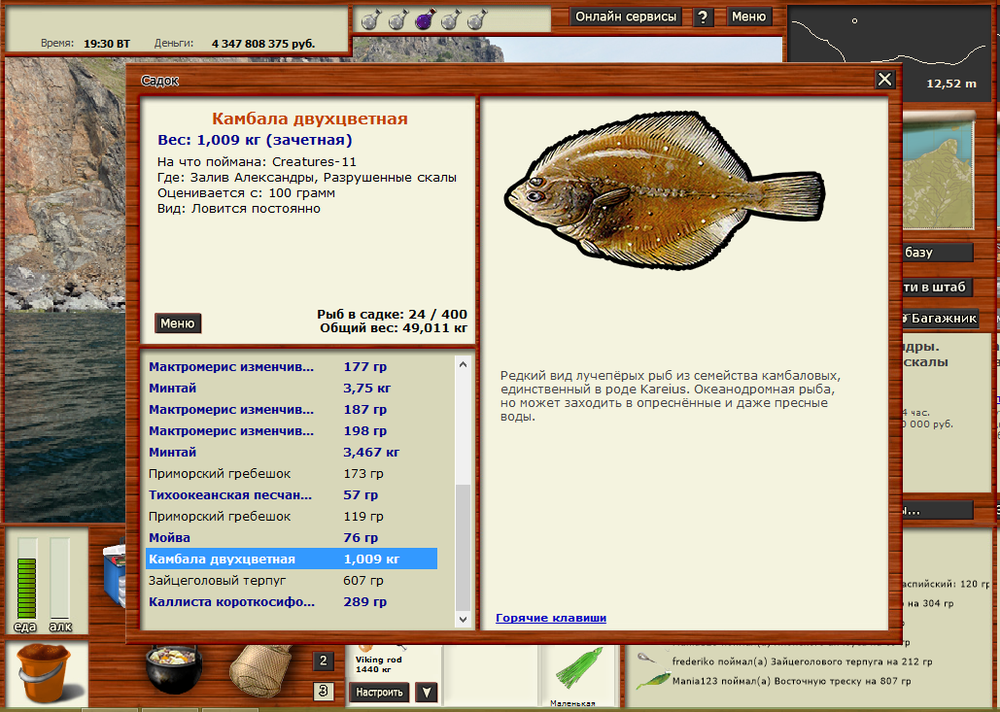
Task: Open the Горячие клавиши link
Action: (551, 618)
